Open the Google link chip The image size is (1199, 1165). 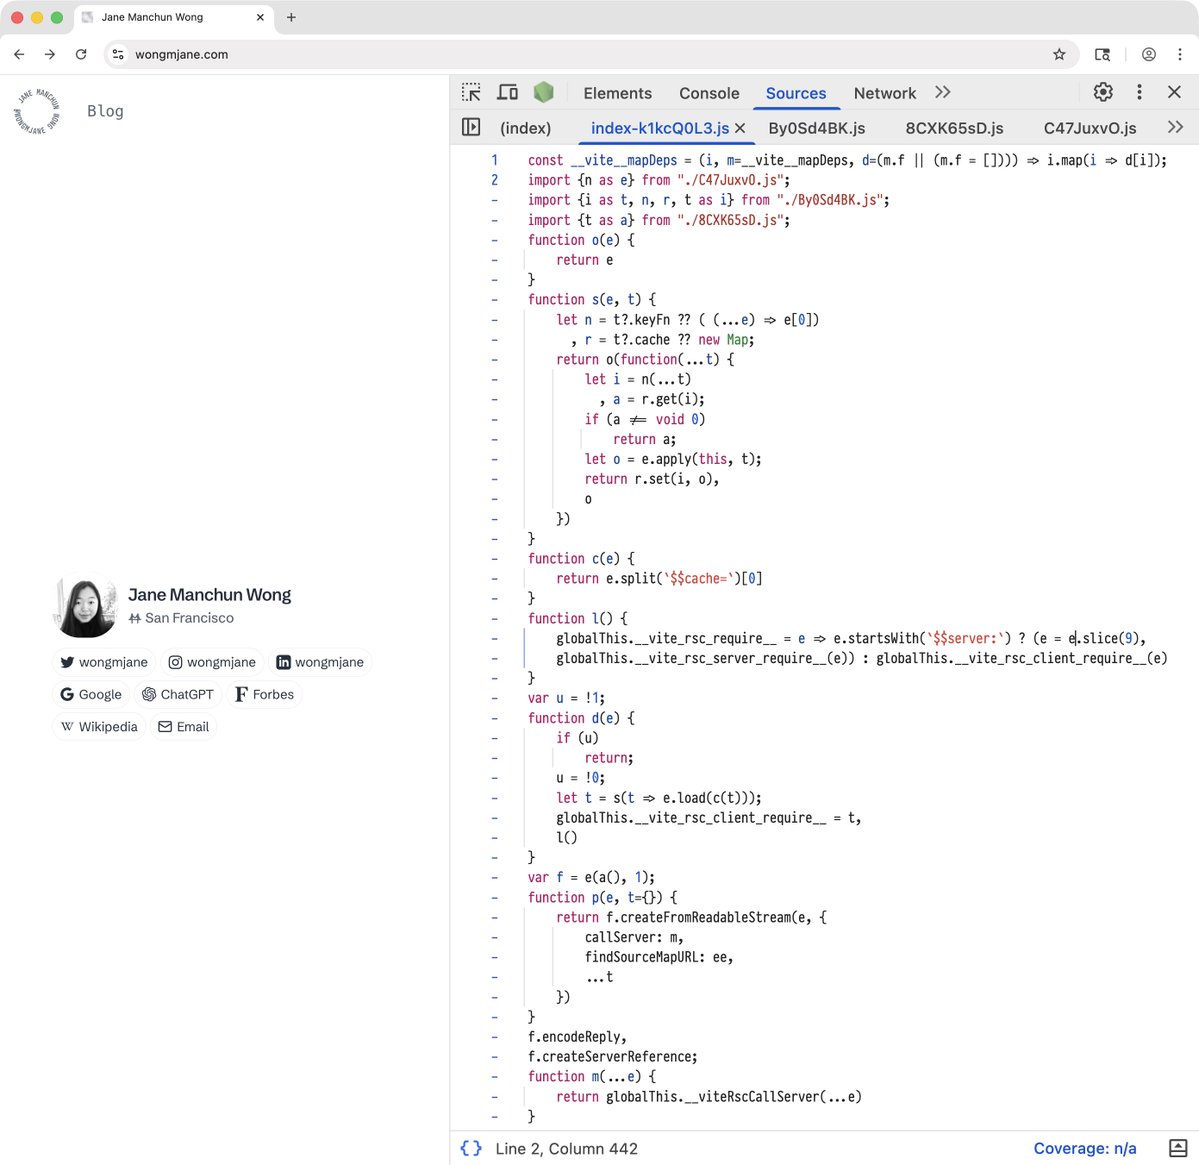(91, 694)
